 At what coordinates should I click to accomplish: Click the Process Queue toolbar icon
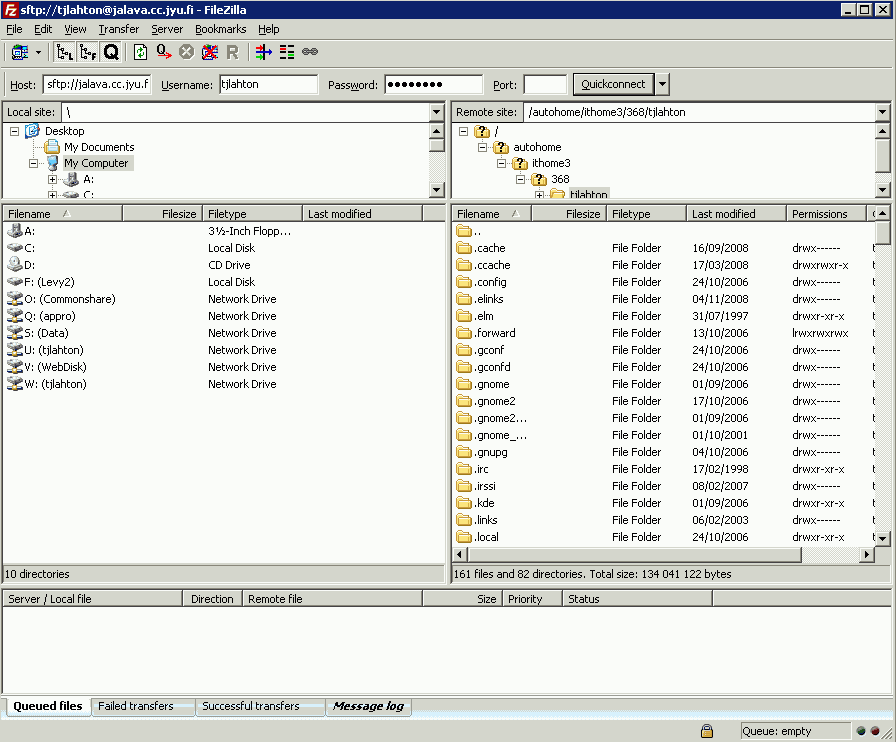[x=163, y=53]
